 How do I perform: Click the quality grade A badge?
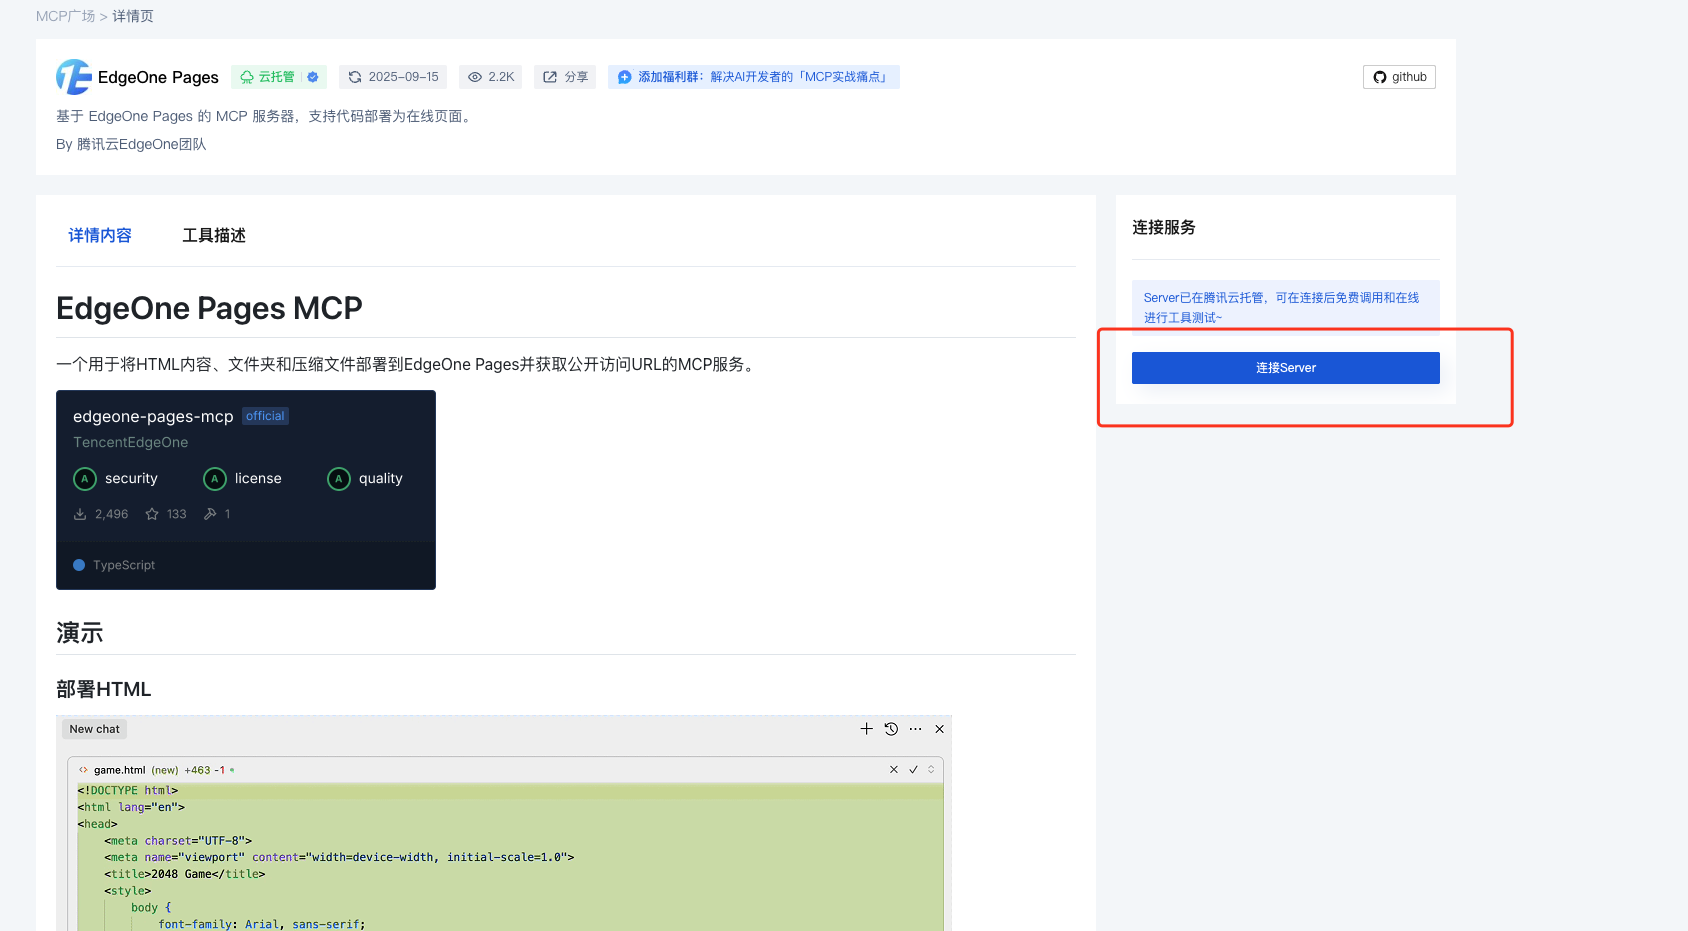tap(339, 479)
